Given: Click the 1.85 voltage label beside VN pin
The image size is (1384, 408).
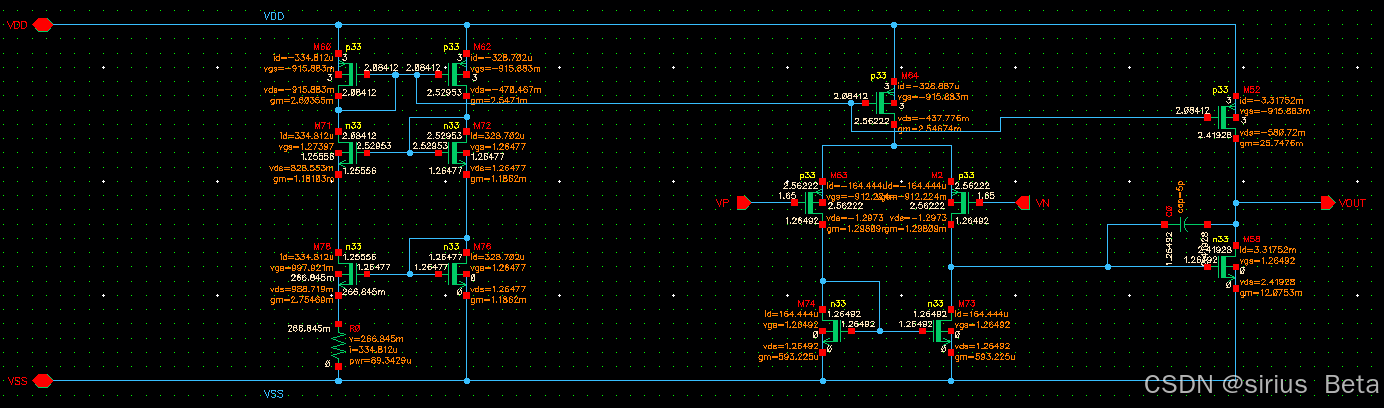Looking at the screenshot, I should click(x=985, y=196).
